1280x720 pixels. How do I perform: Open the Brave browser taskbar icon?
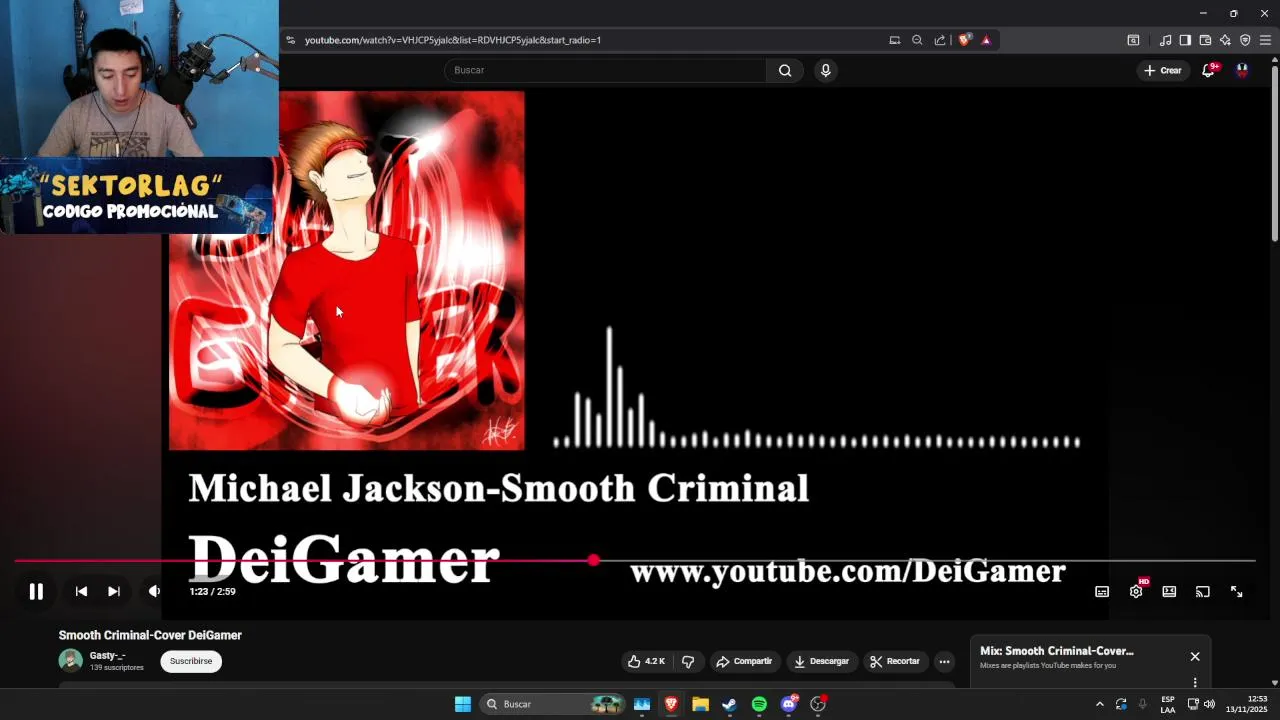pyautogui.click(x=671, y=704)
